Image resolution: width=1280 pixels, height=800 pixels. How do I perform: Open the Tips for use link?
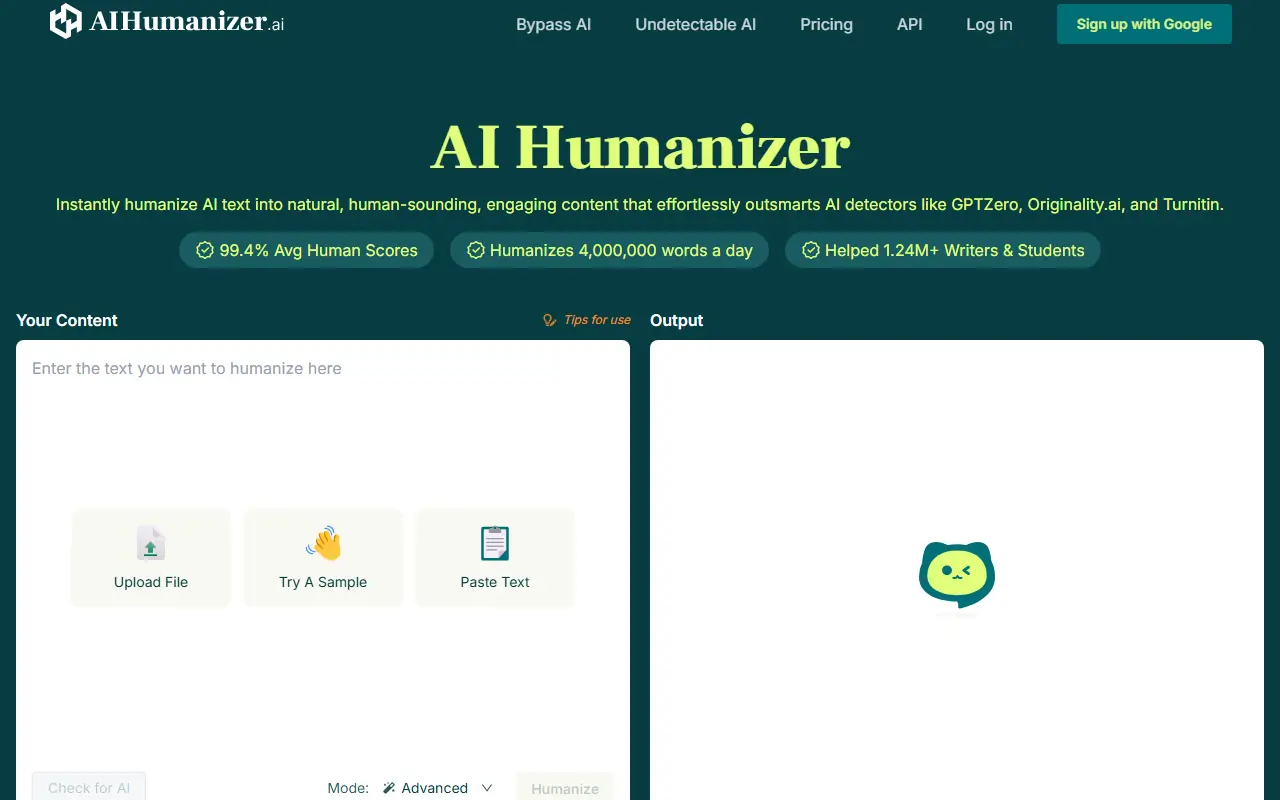coord(597,319)
